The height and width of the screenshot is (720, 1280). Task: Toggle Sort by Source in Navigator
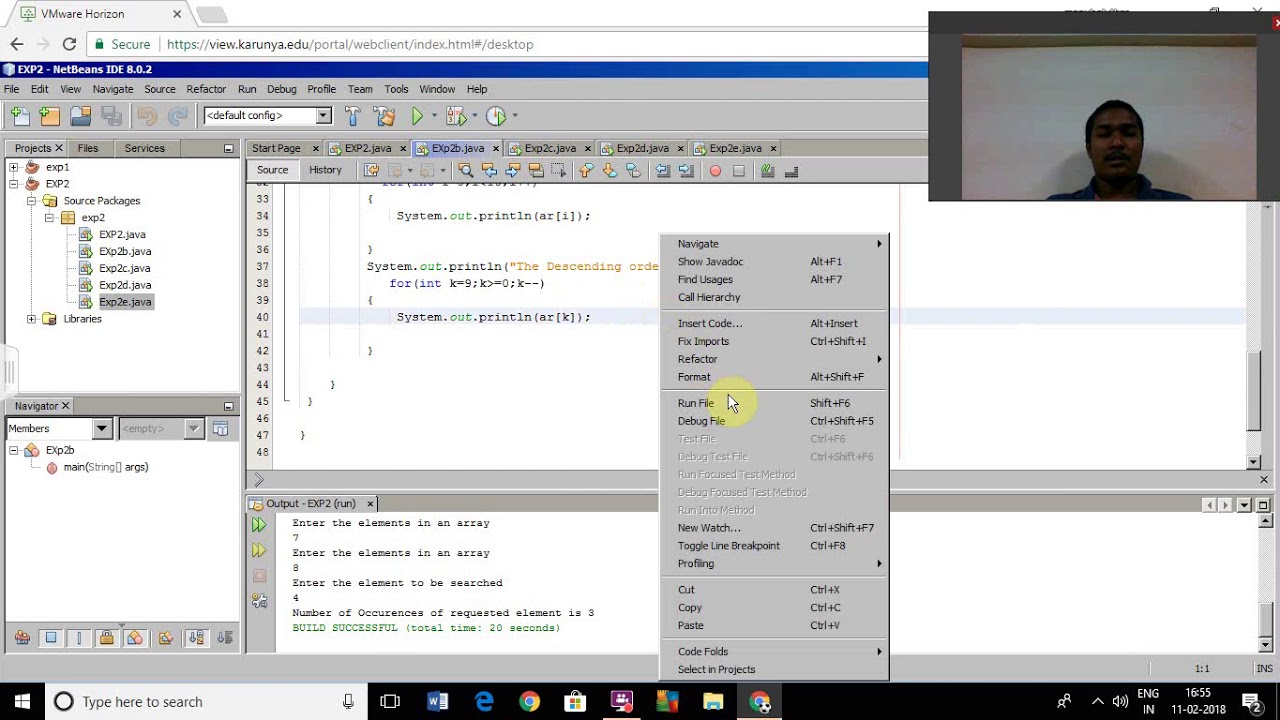[225, 637]
